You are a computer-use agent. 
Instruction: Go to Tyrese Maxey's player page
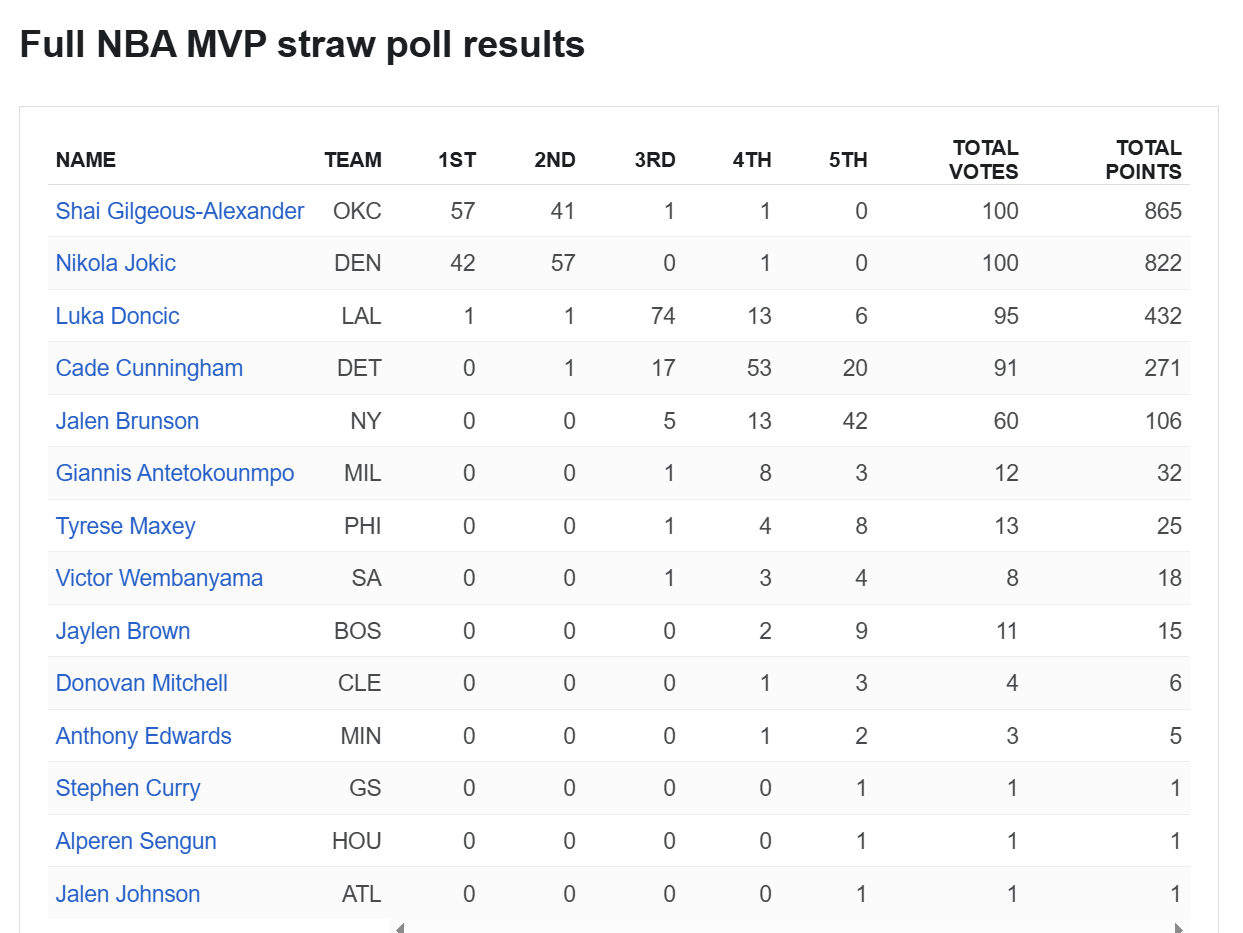tap(126, 526)
